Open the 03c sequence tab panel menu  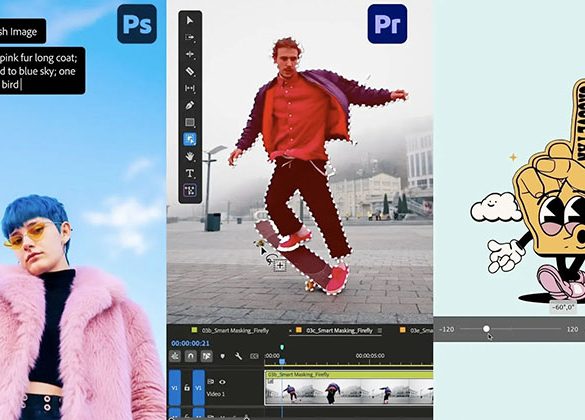pyautogui.click(x=379, y=330)
